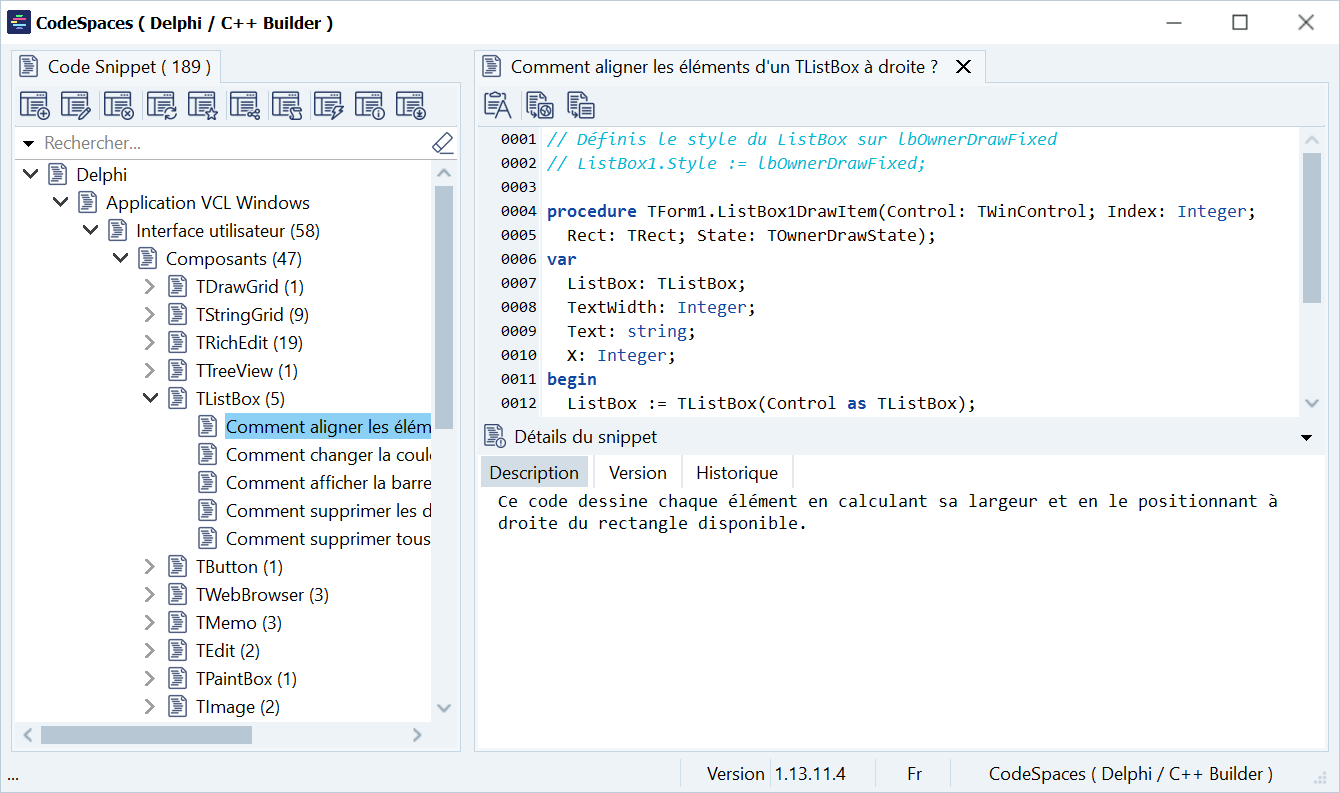Select snippet 'Comment changer la coul...'
This screenshot has width=1340, height=793.
pos(327,455)
